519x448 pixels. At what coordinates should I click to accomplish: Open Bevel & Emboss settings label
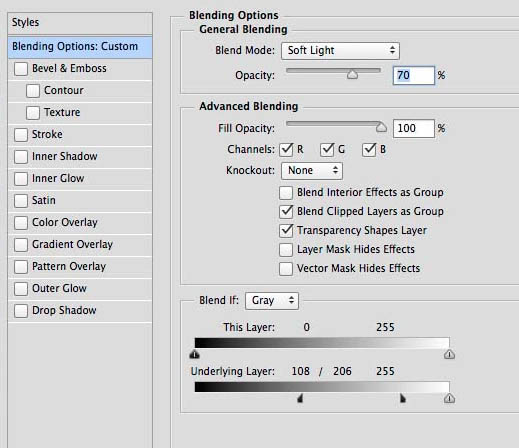[69, 68]
